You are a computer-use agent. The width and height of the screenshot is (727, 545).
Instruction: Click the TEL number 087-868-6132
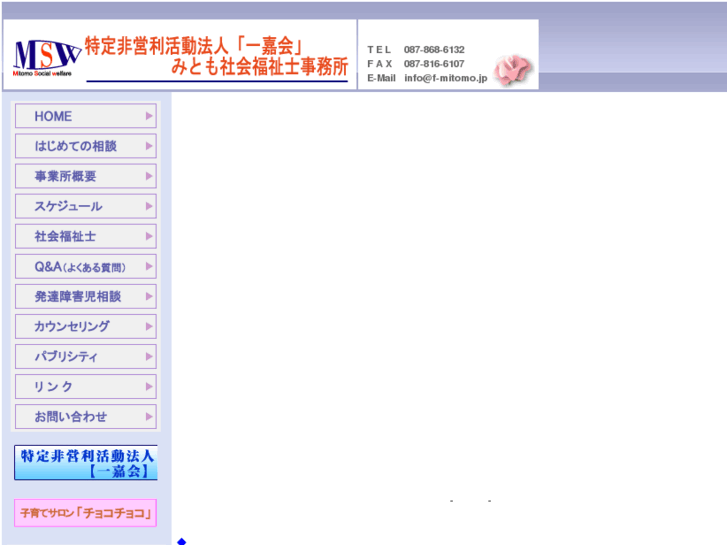pos(434,50)
